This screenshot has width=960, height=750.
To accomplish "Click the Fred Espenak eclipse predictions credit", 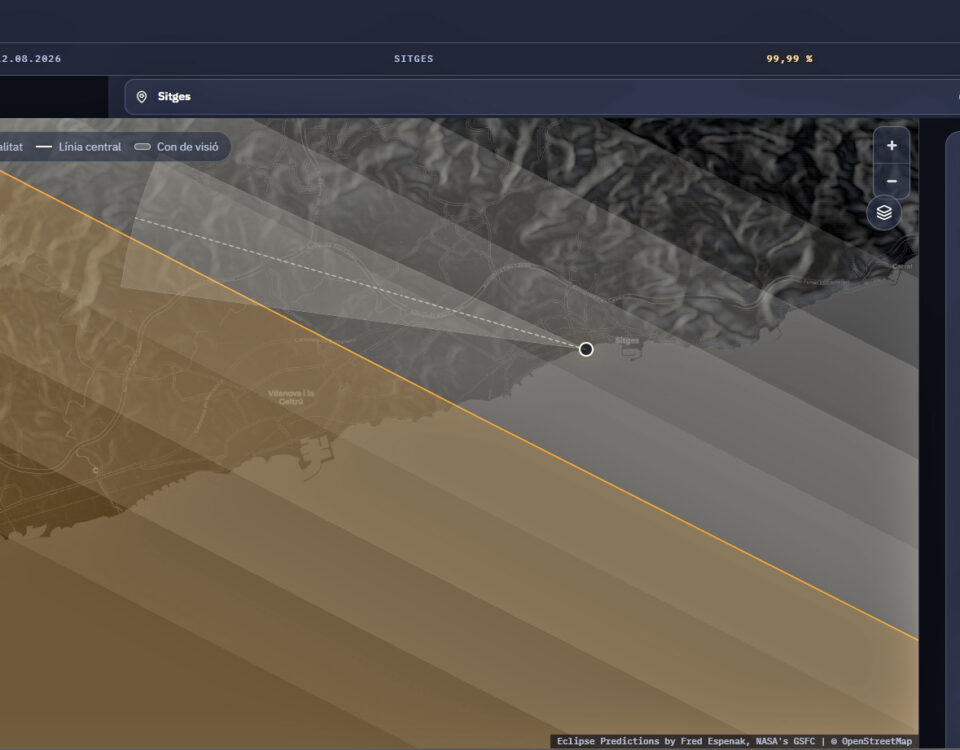I will (x=686, y=741).
